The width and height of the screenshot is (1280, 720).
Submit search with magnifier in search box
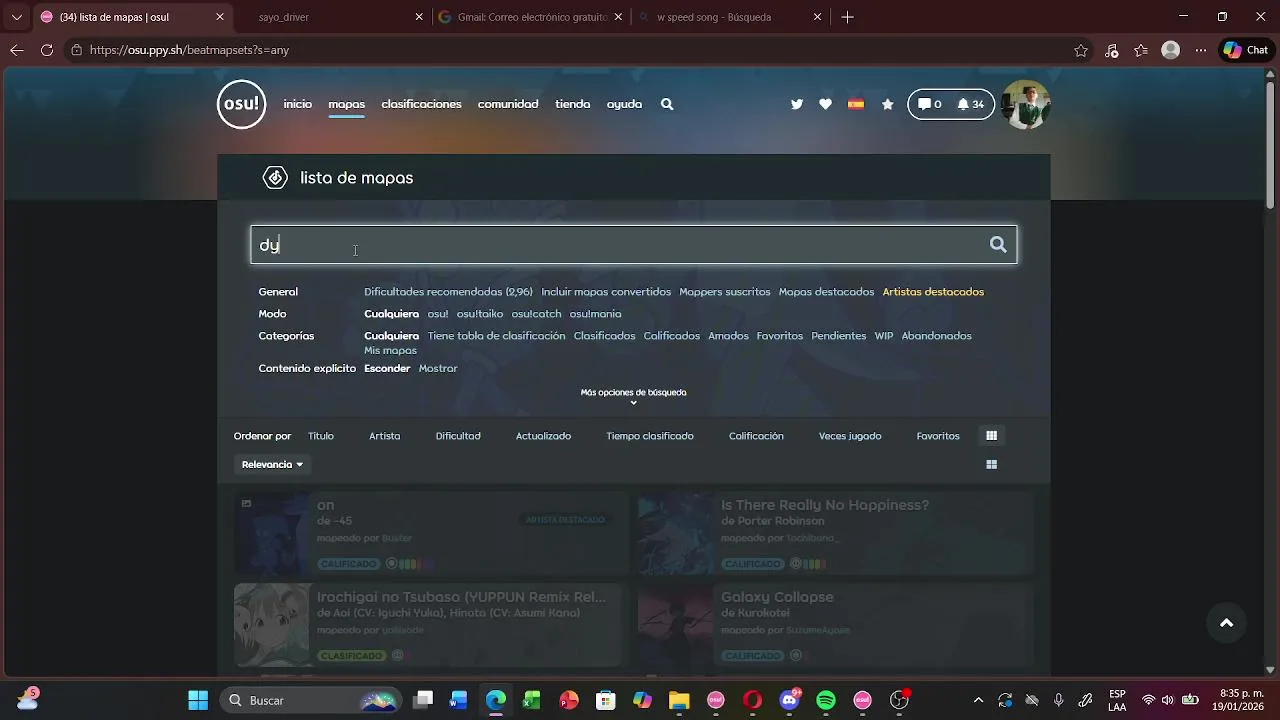[x=998, y=245]
